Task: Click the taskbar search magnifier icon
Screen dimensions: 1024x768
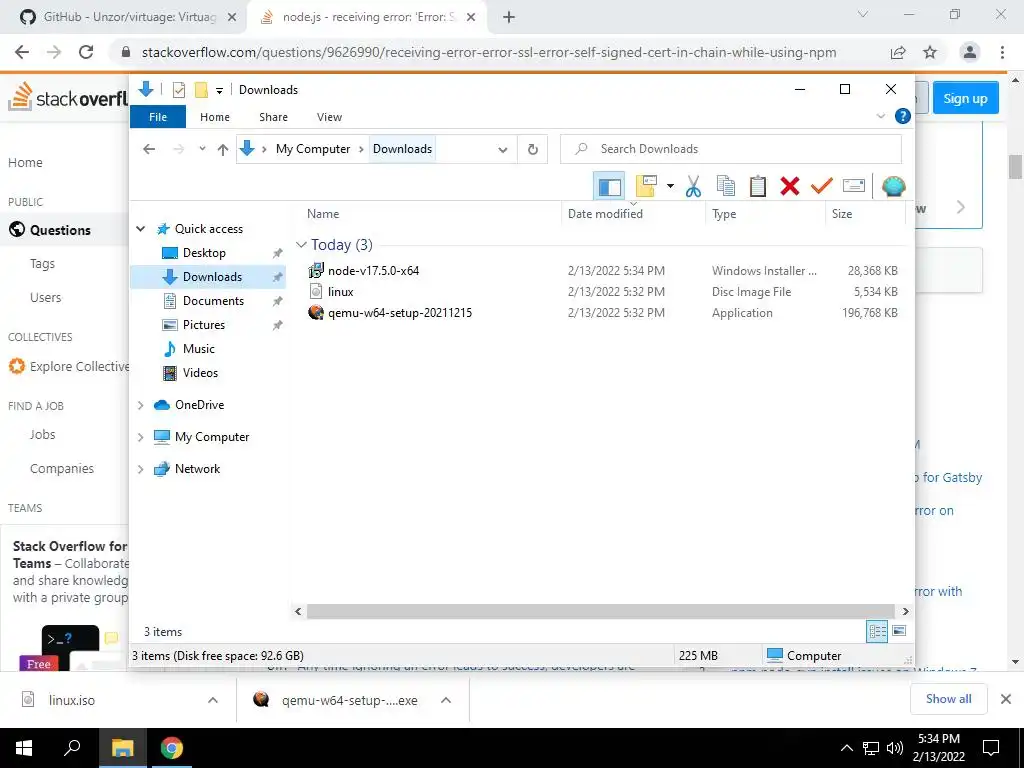Action: click(72, 748)
